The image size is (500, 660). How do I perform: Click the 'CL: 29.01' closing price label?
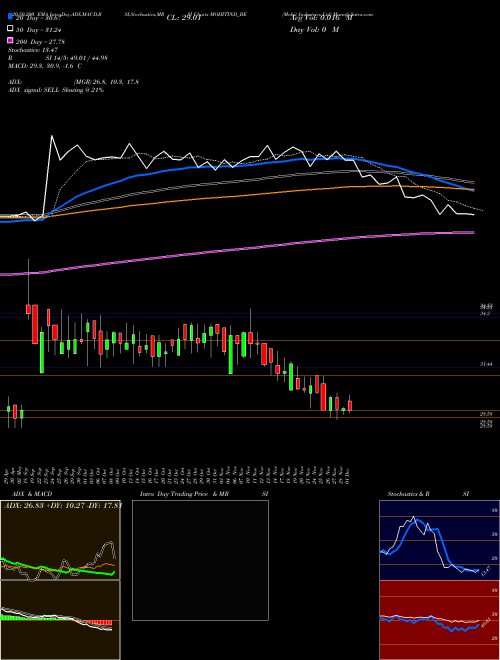tap(184, 18)
